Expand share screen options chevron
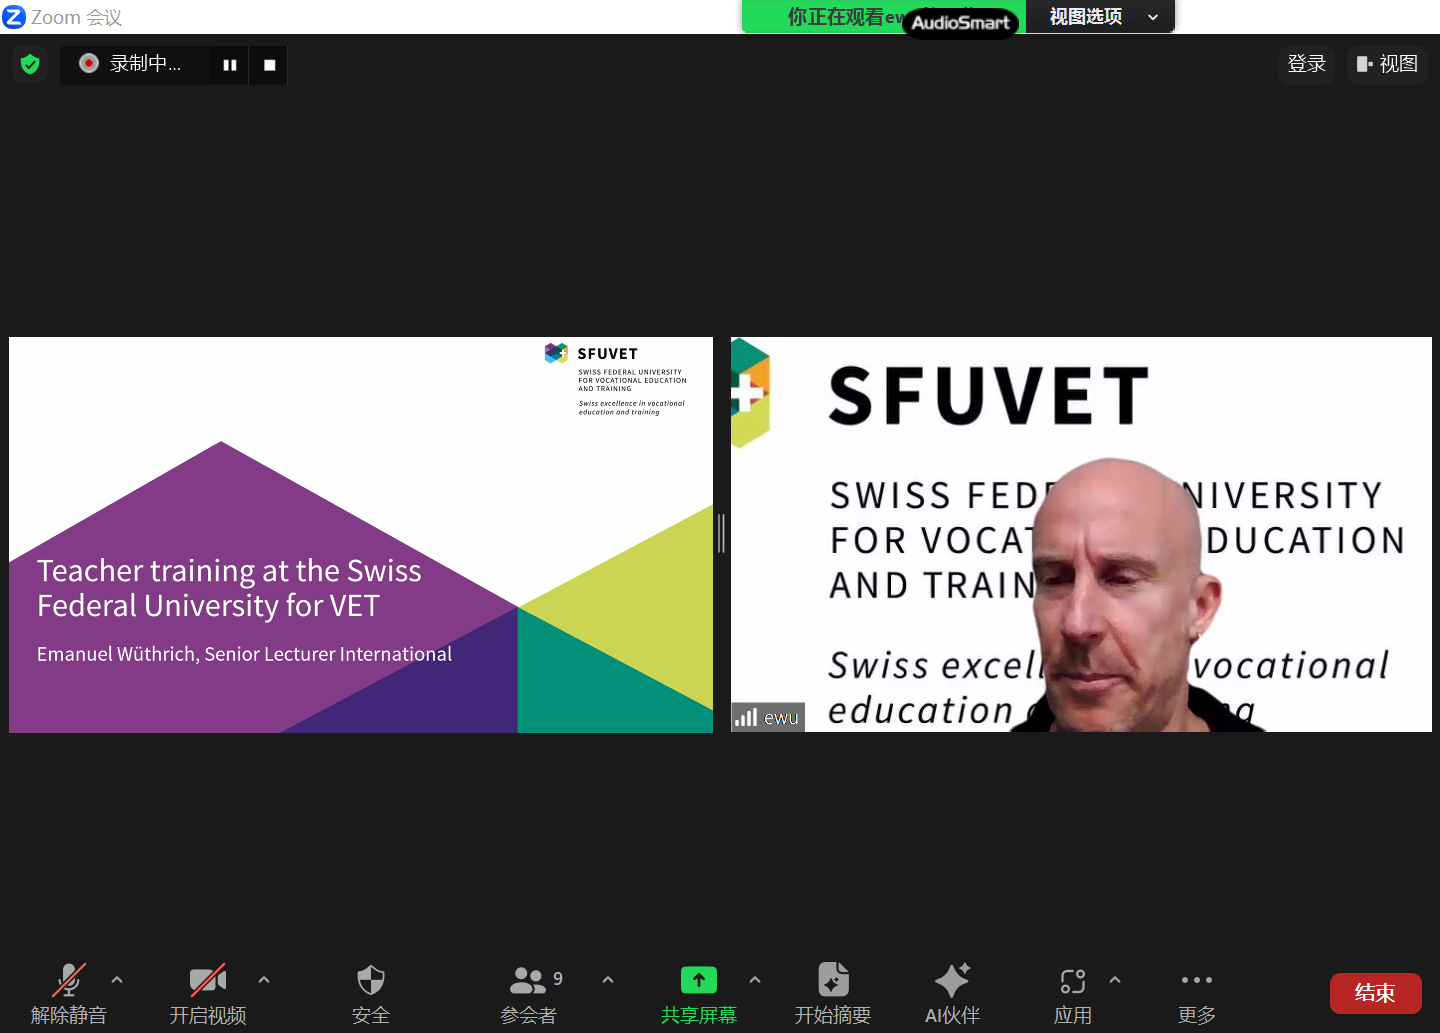This screenshot has height=1033, width=1440. coord(755,980)
